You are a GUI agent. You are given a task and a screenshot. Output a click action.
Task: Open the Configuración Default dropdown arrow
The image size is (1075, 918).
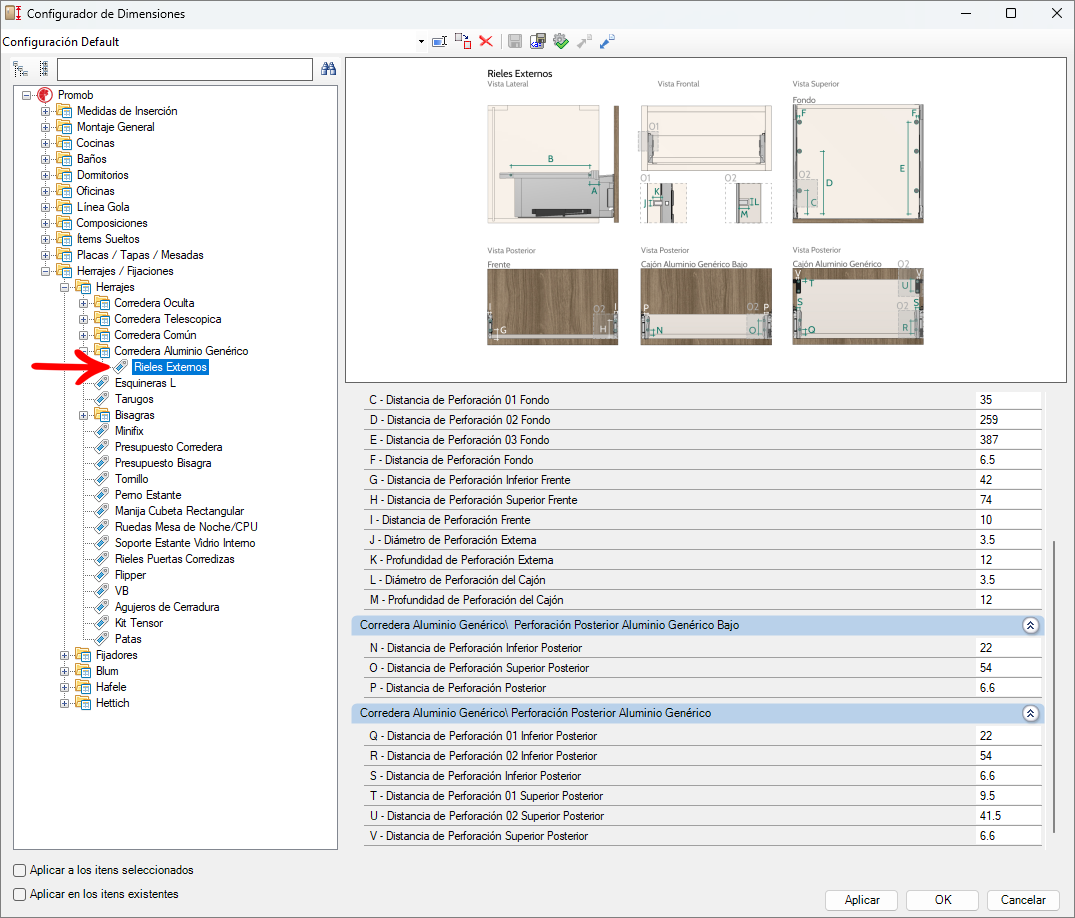421,42
